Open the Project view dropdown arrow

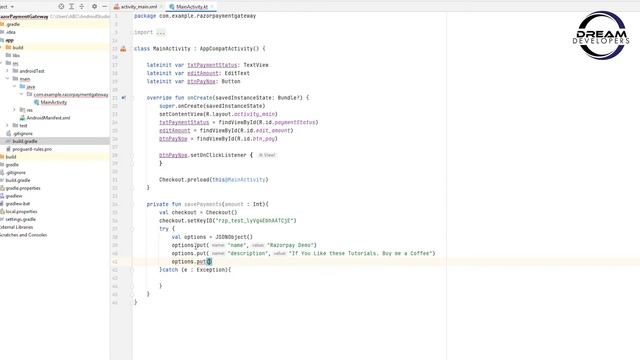(12, 7)
